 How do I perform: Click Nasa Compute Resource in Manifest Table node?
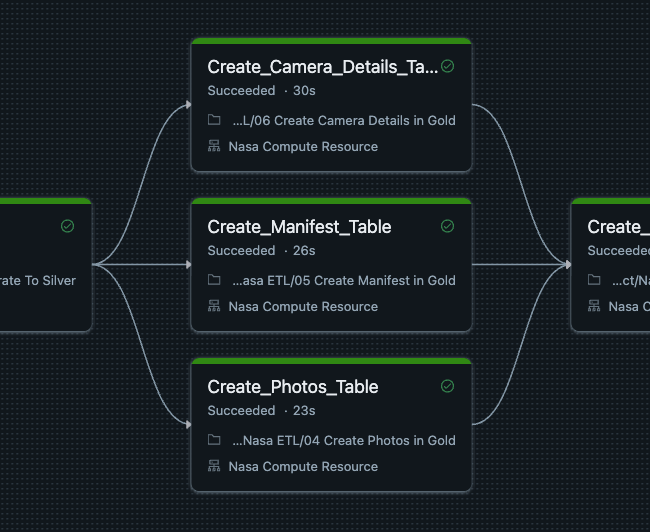[x=303, y=306]
